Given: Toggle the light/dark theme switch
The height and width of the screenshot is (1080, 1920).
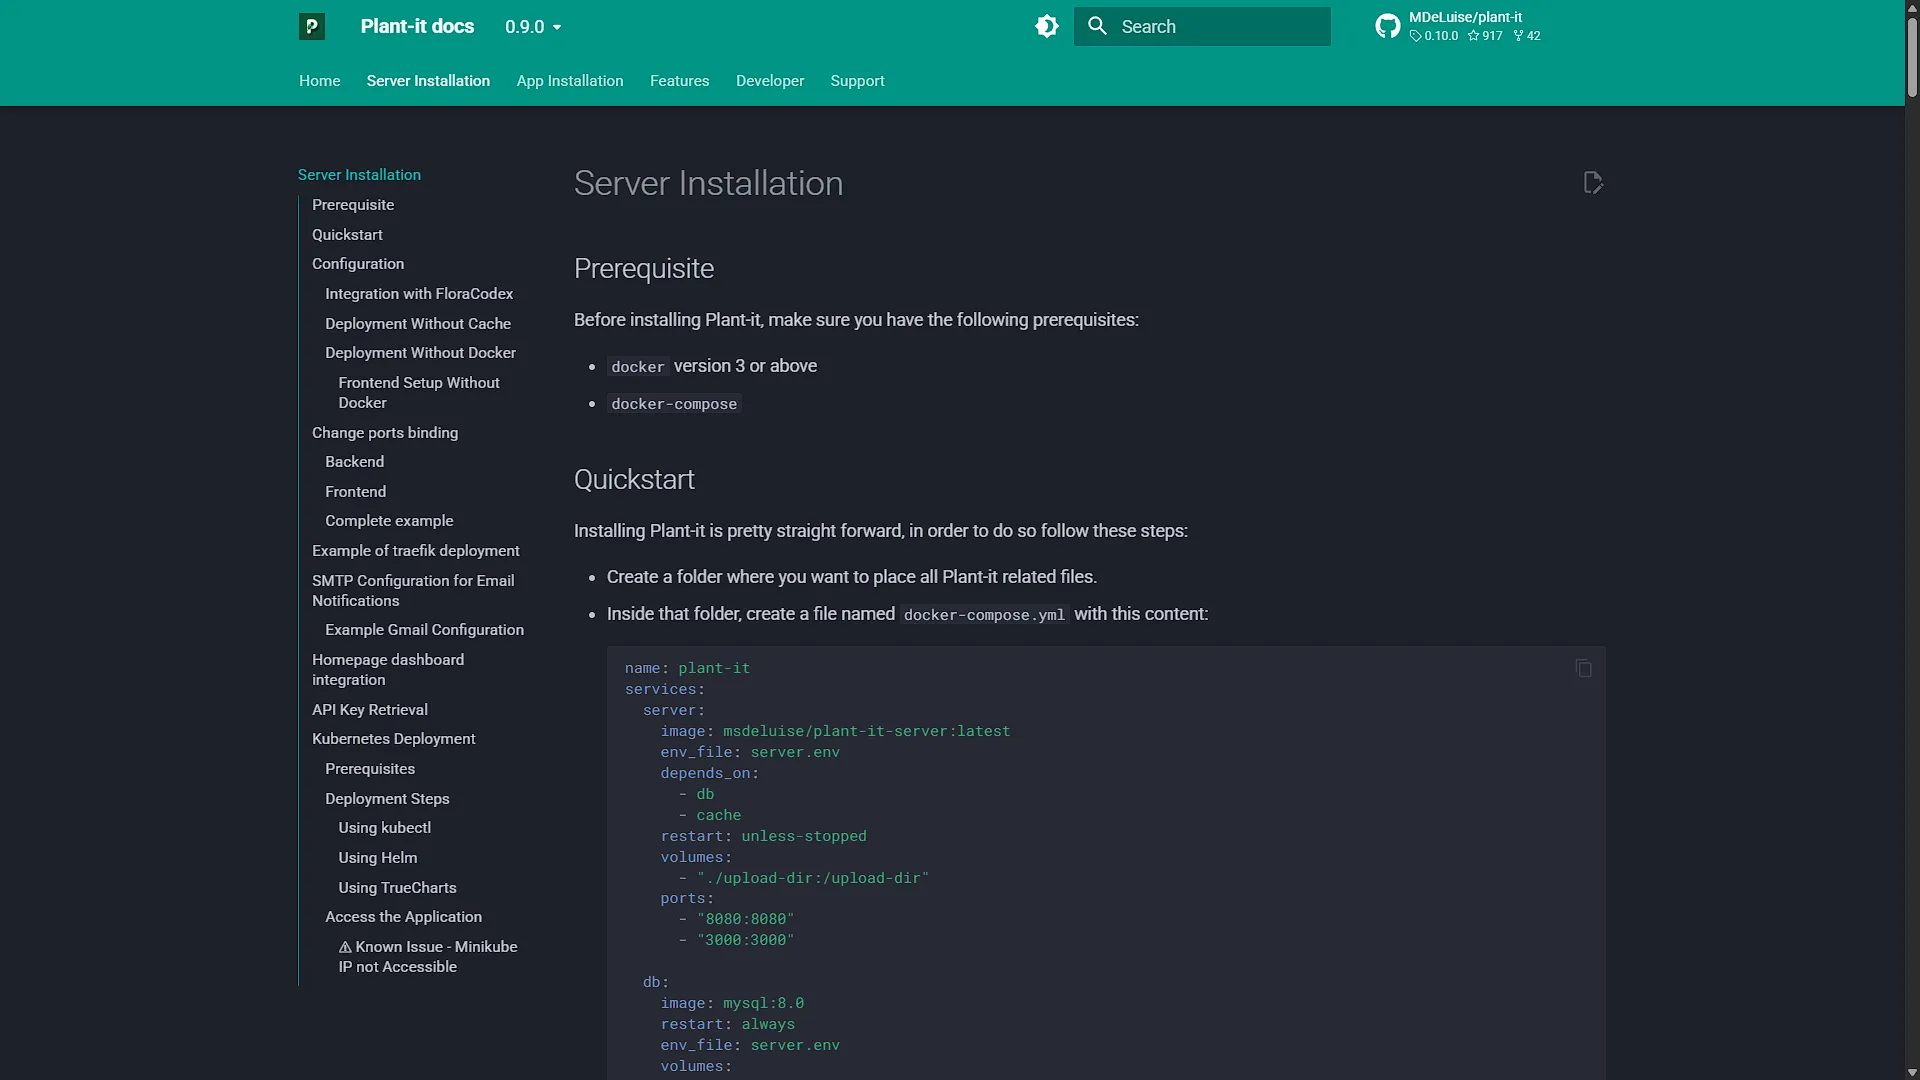Looking at the screenshot, I should pos(1047,27).
